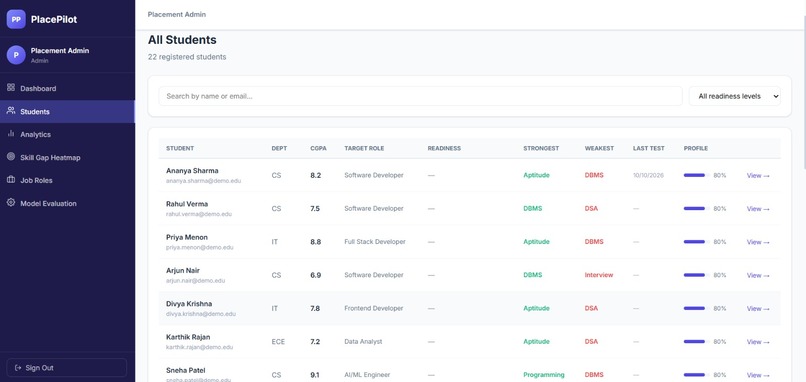The width and height of the screenshot is (806, 382).
Task: Click the Karthik Rajan name
Action: (188, 337)
